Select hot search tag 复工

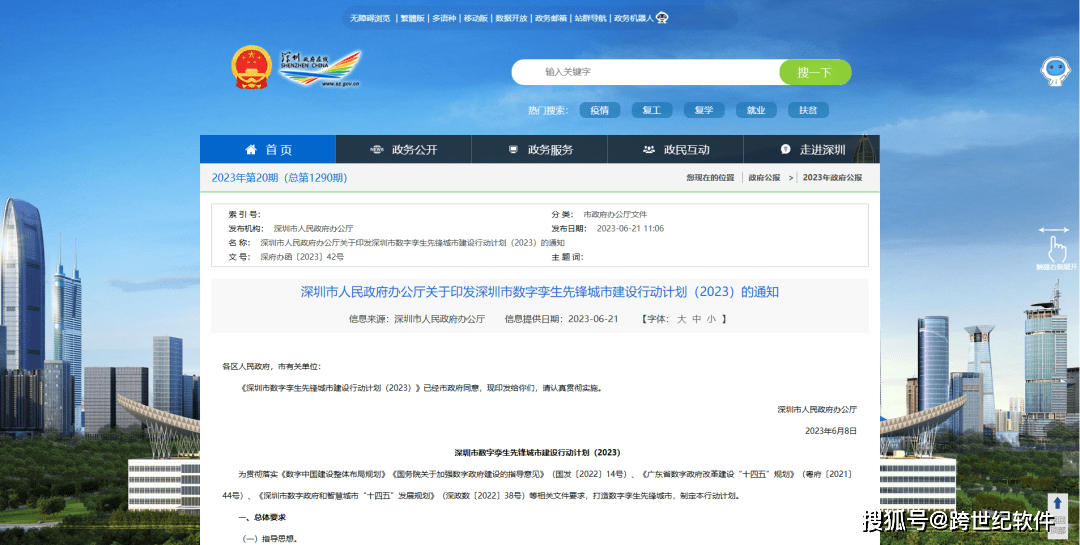point(652,110)
